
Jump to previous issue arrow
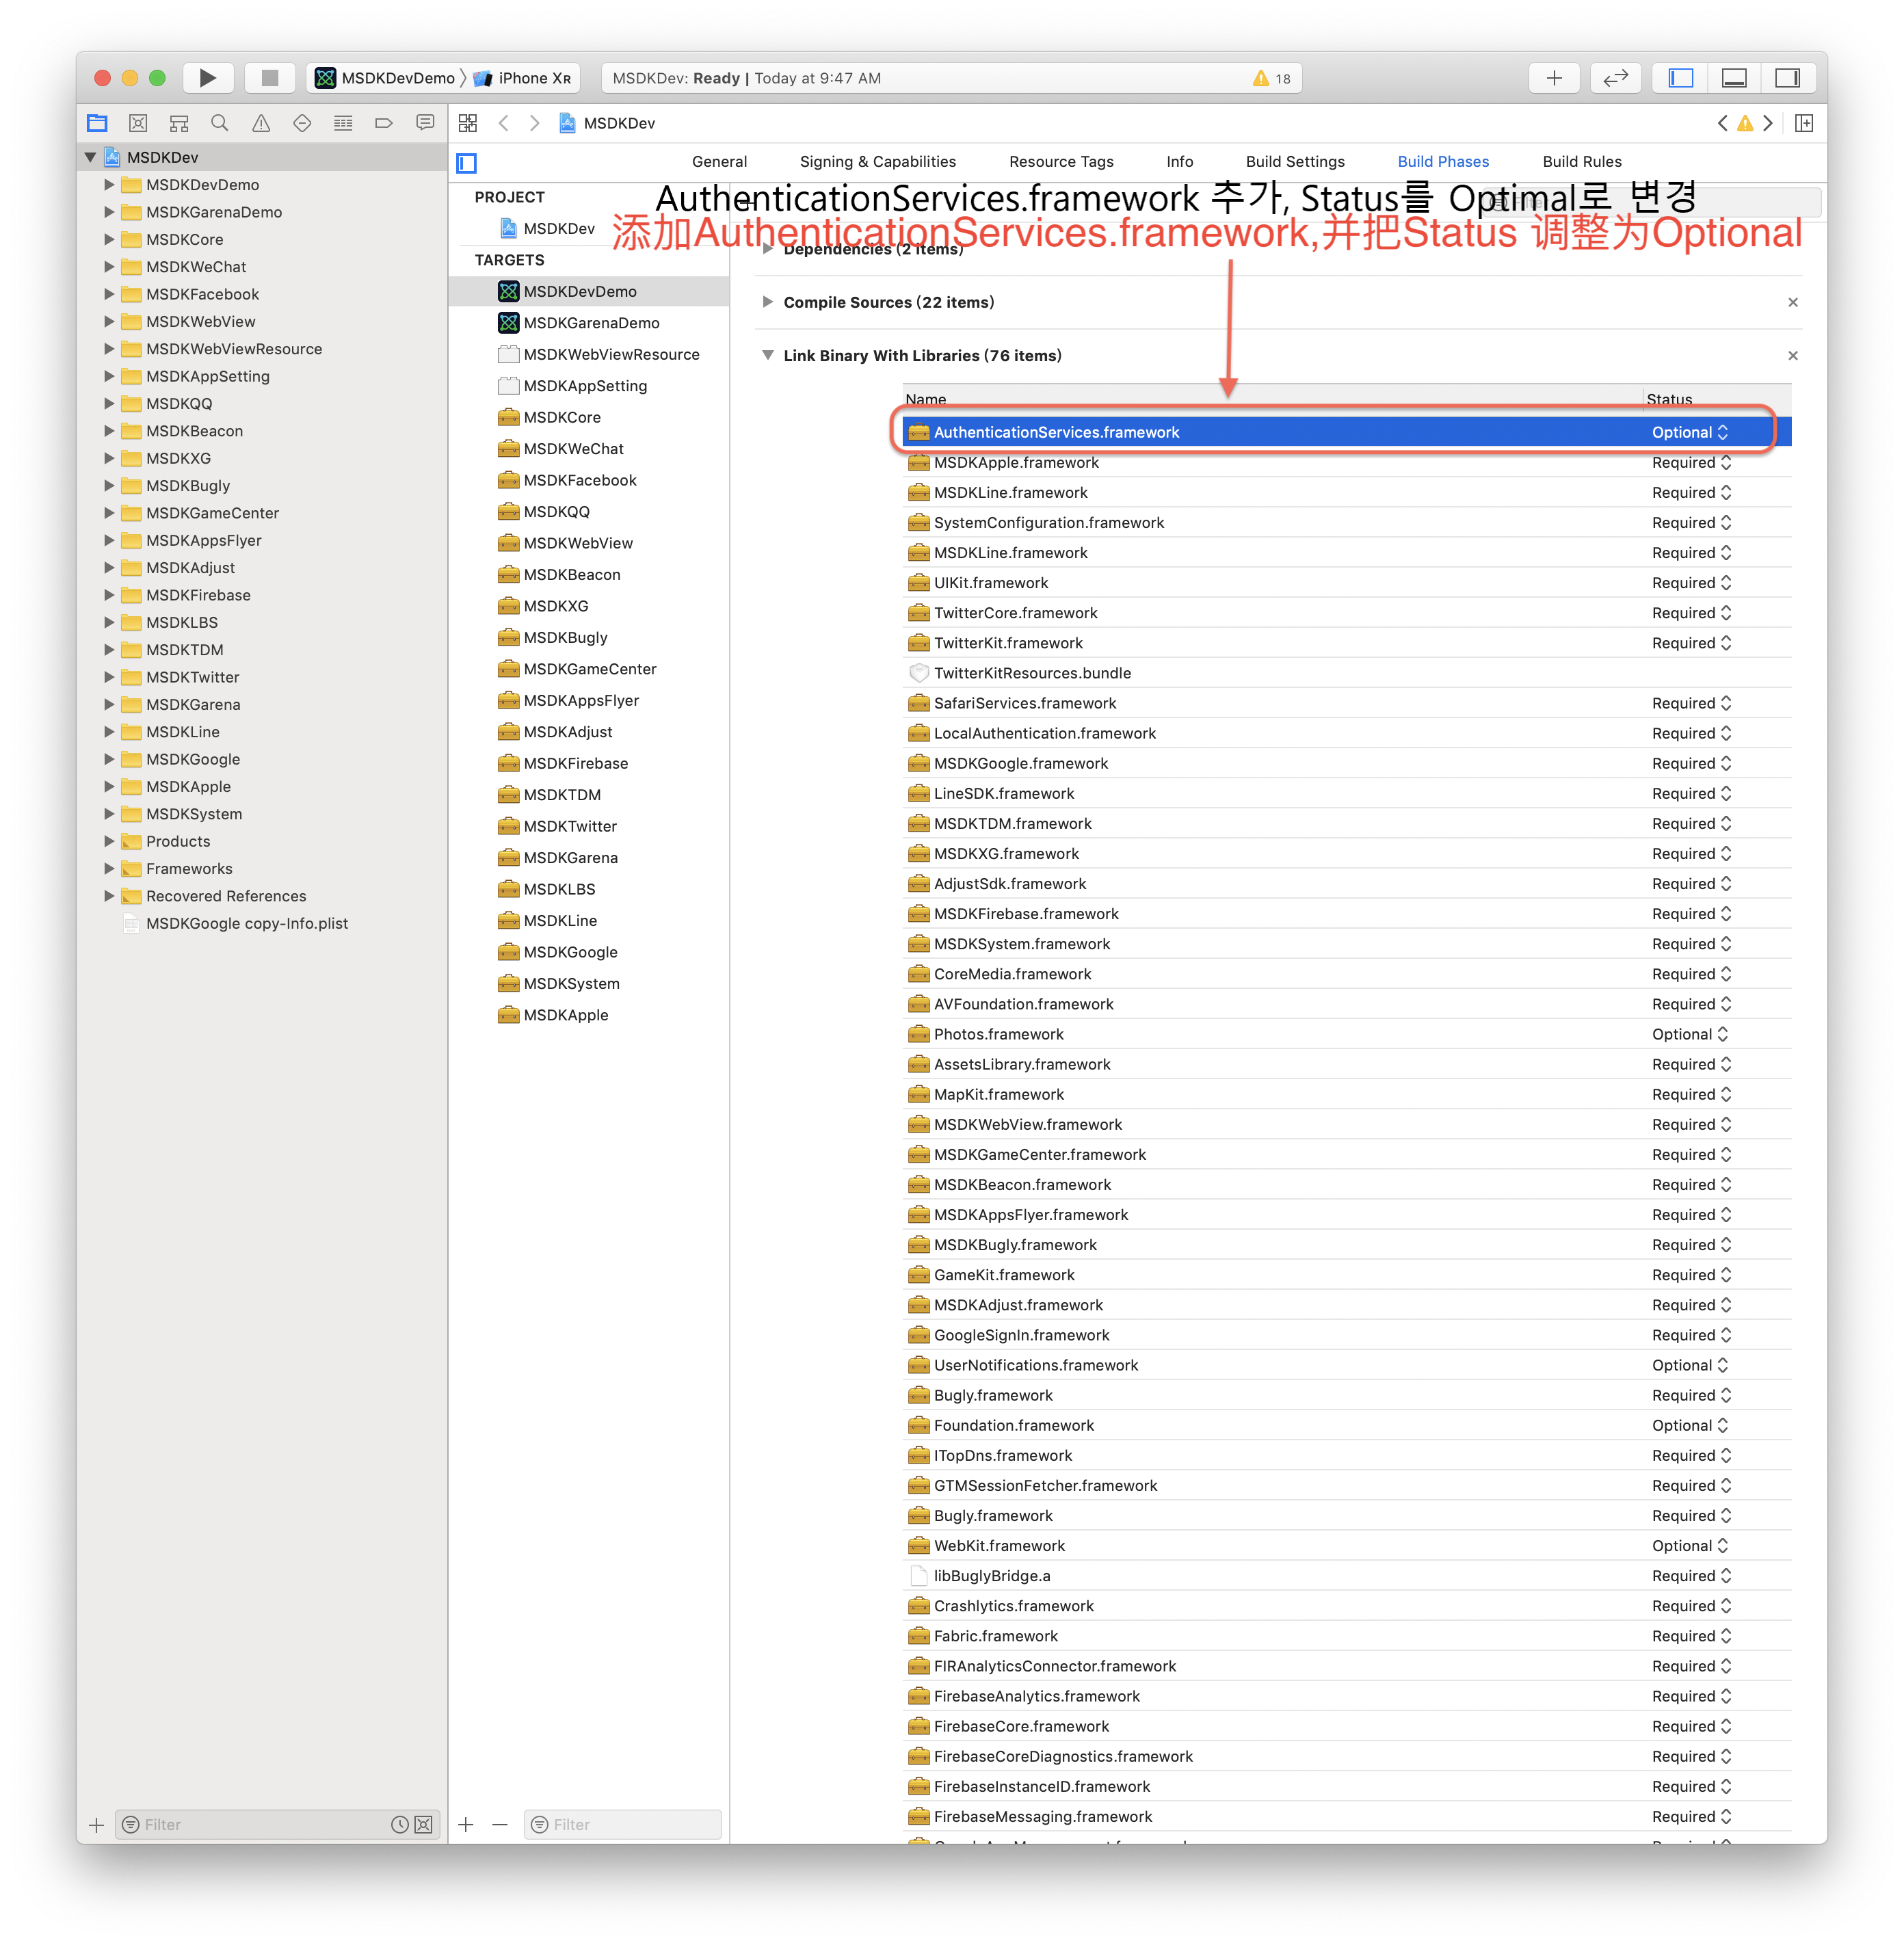[1722, 123]
